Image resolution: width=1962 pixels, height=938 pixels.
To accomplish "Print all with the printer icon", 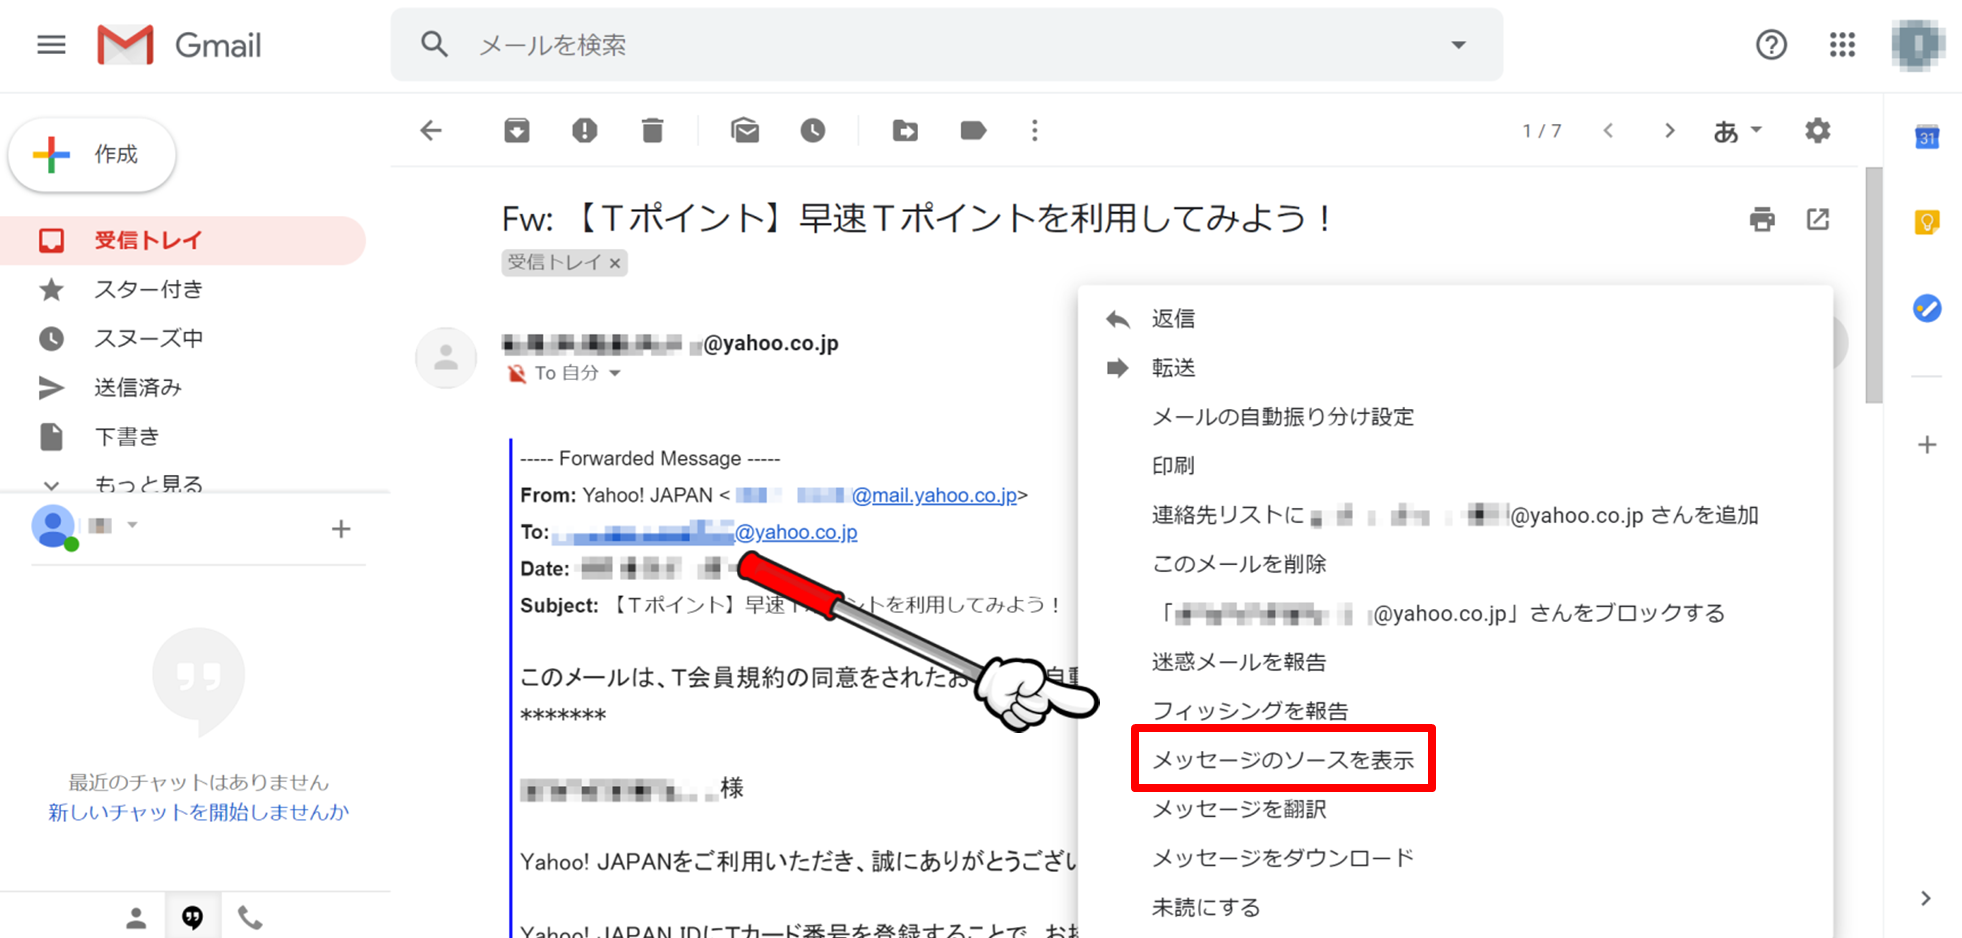I will coord(1762,219).
